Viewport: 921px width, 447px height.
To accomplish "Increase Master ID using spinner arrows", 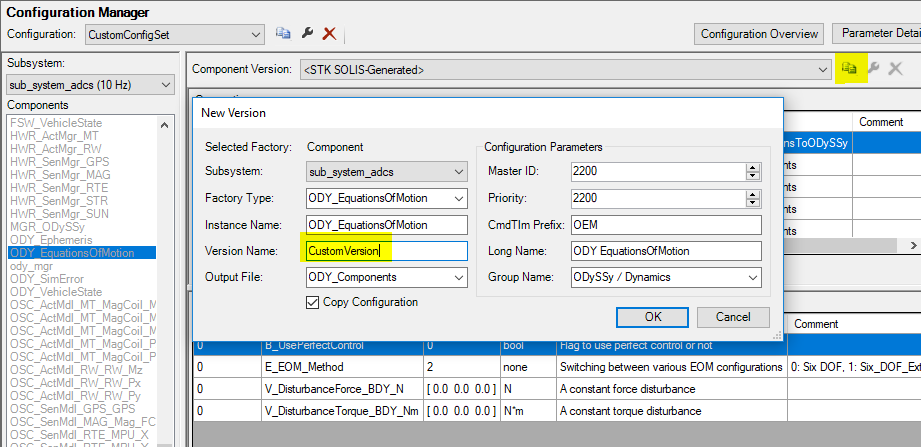I will tap(753, 167).
